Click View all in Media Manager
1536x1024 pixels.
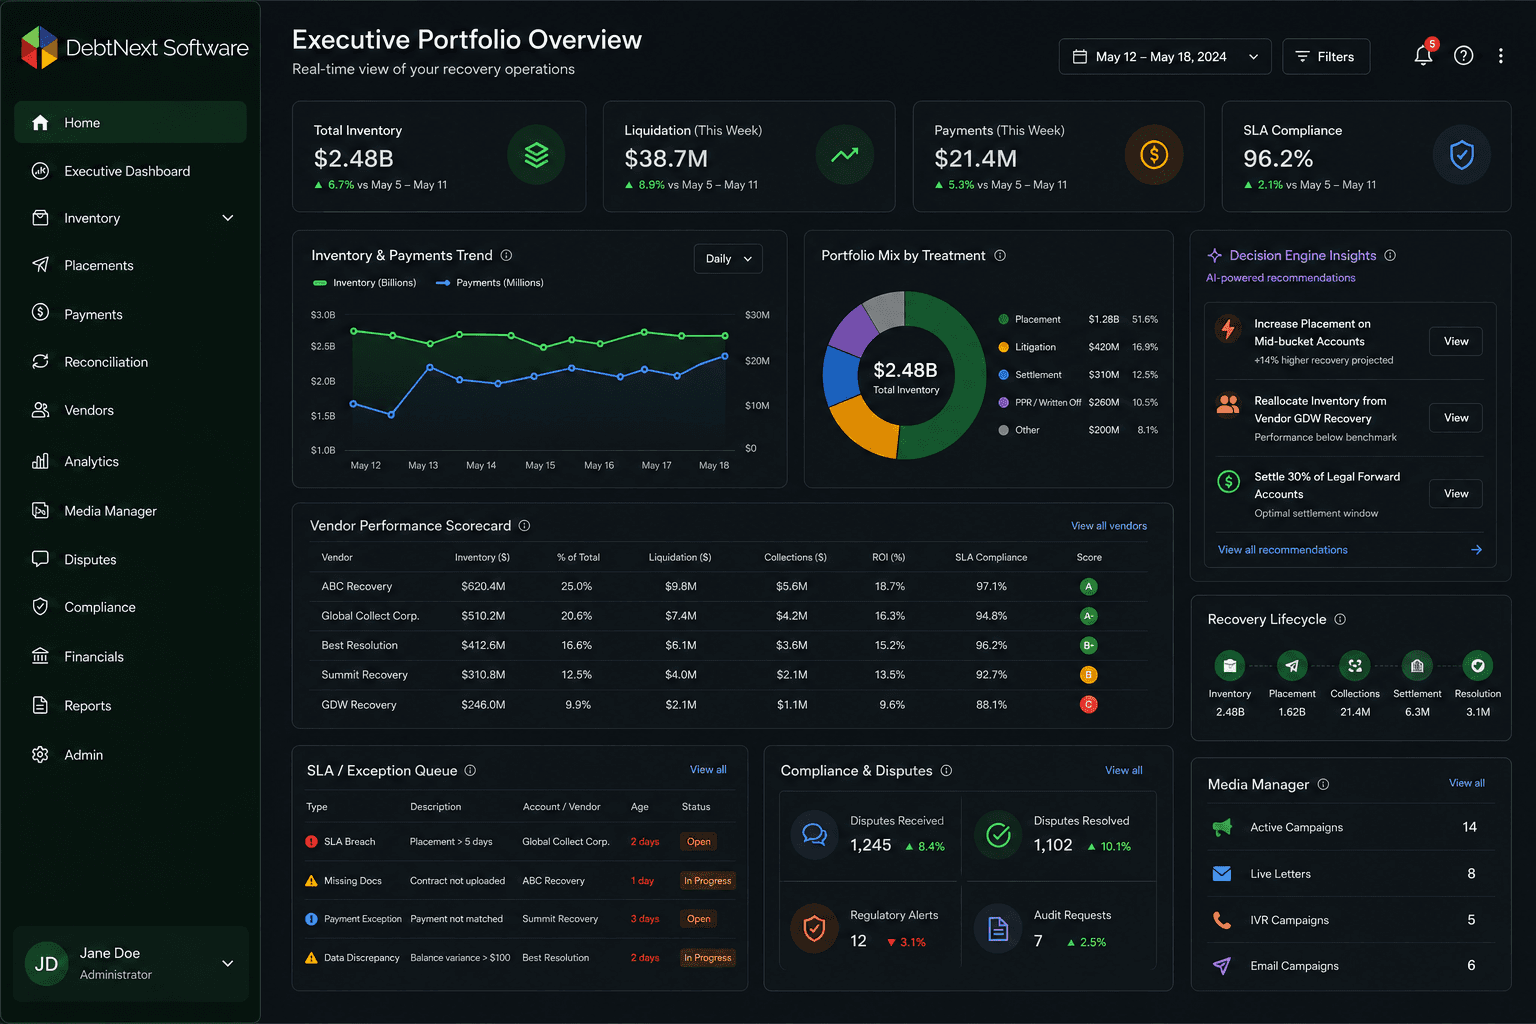(x=1467, y=783)
